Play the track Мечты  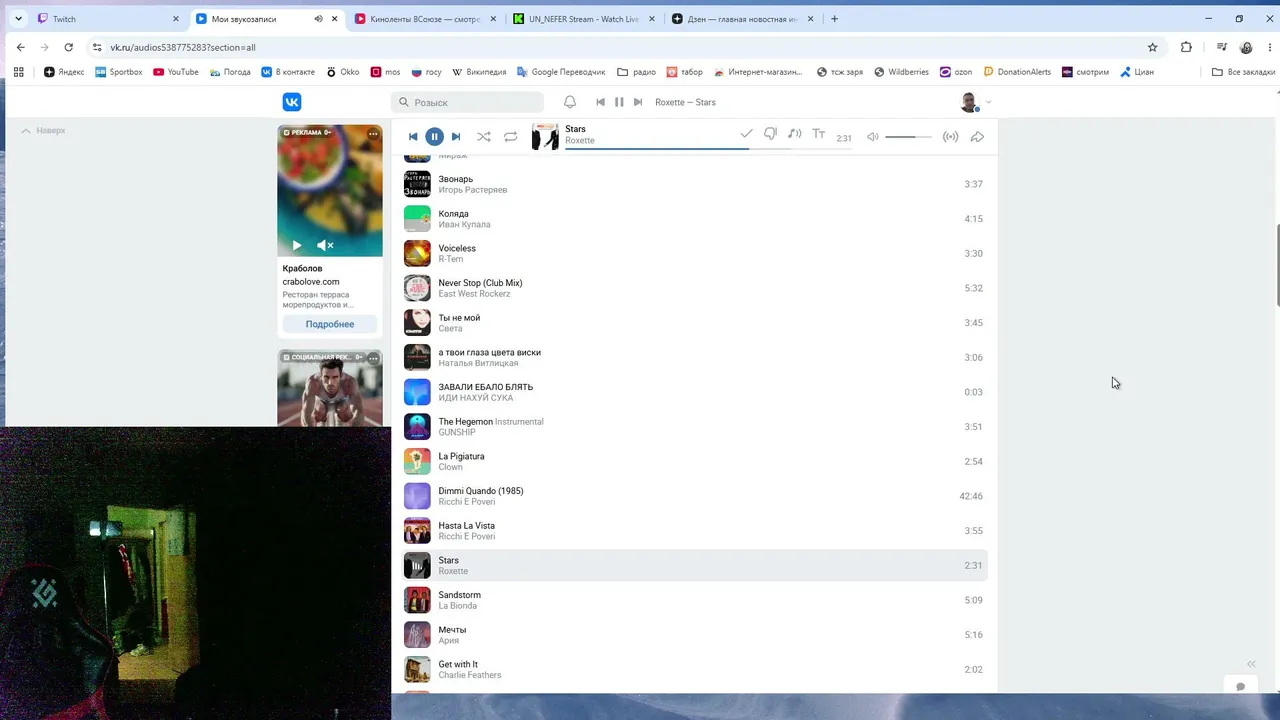click(x=695, y=634)
